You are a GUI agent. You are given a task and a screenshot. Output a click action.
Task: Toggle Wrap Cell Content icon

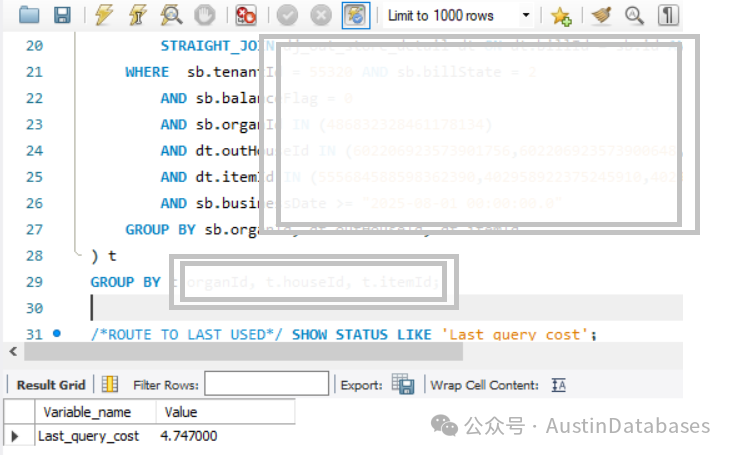(x=558, y=385)
